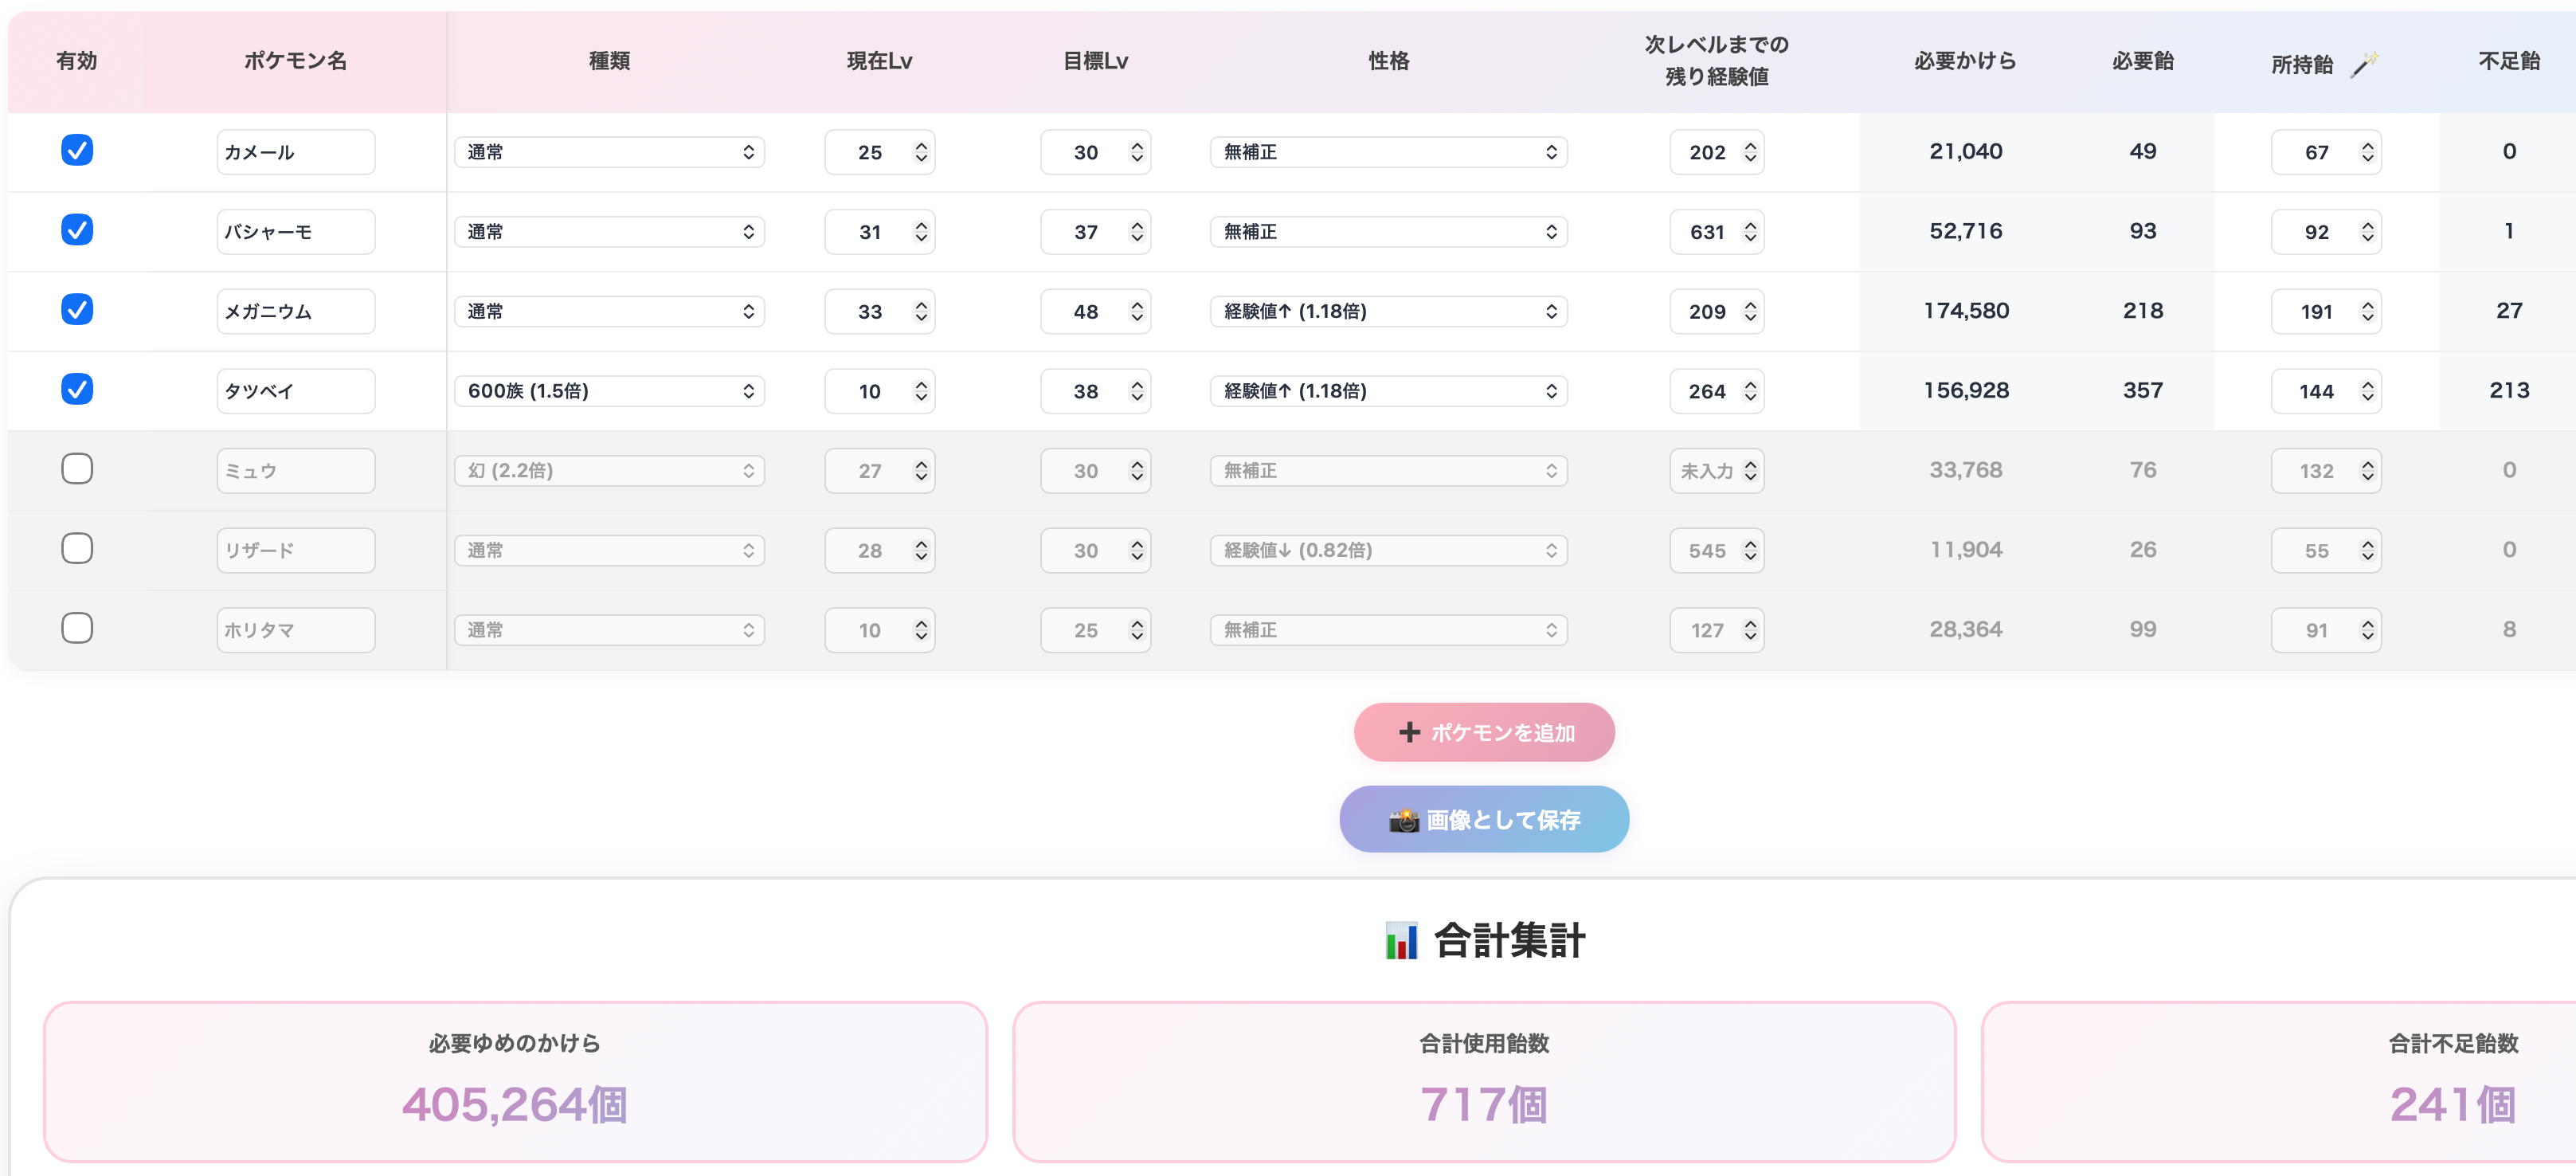2576x1176 pixels.
Task: Click stepper arrows on メガニウム target level
Action: pos(1137,311)
